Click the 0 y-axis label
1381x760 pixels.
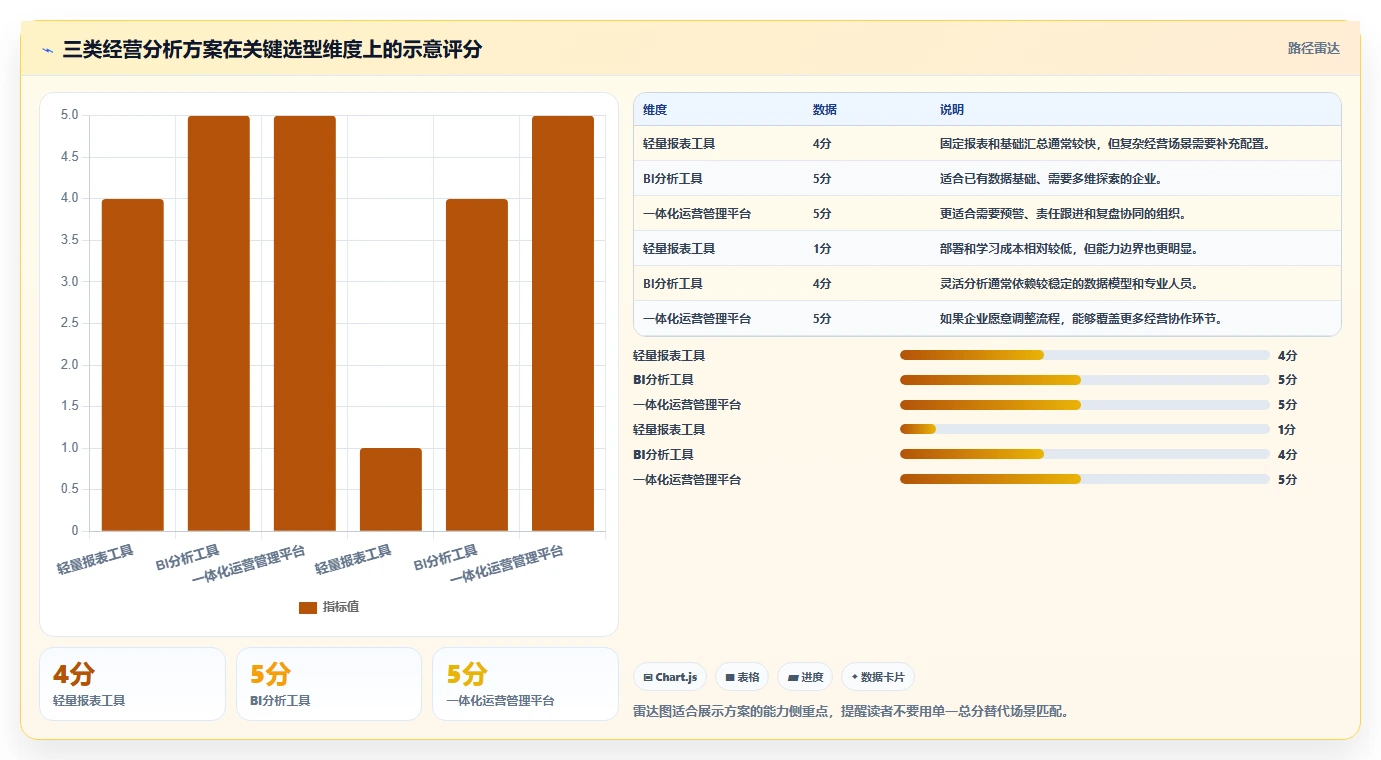tap(75, 531)
